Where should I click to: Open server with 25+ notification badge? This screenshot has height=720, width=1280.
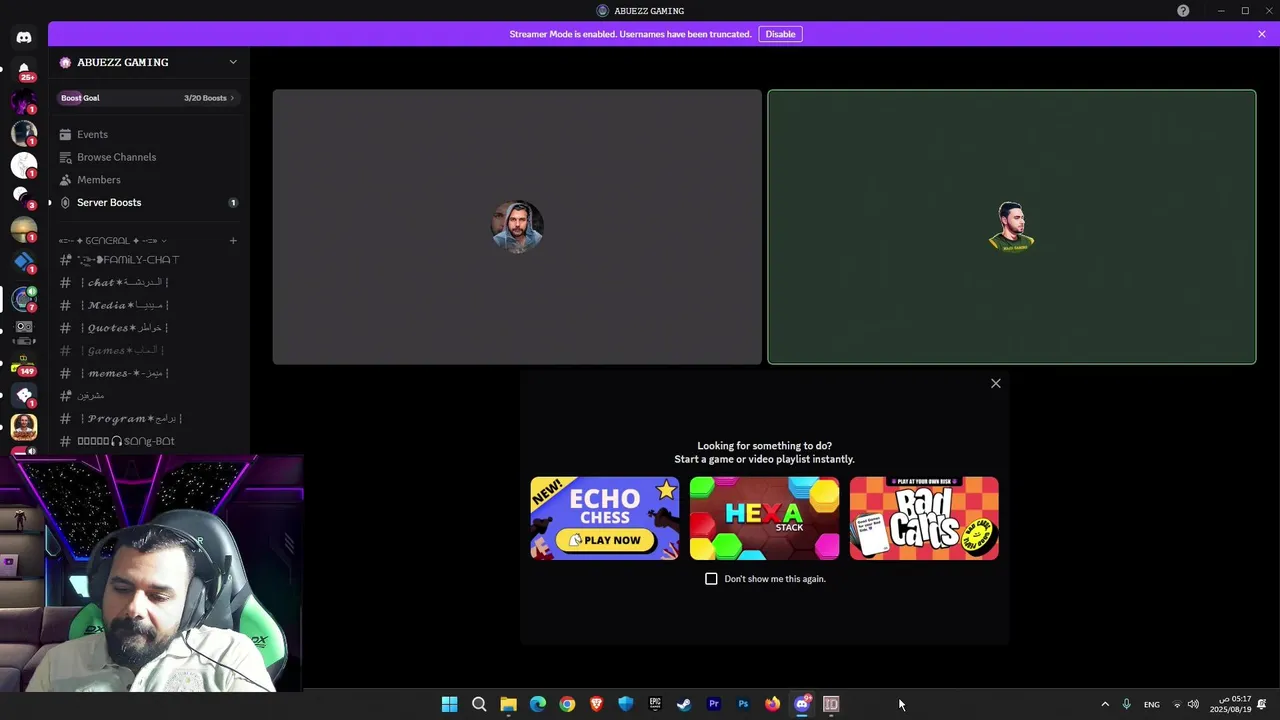click(x=24, y=71)
